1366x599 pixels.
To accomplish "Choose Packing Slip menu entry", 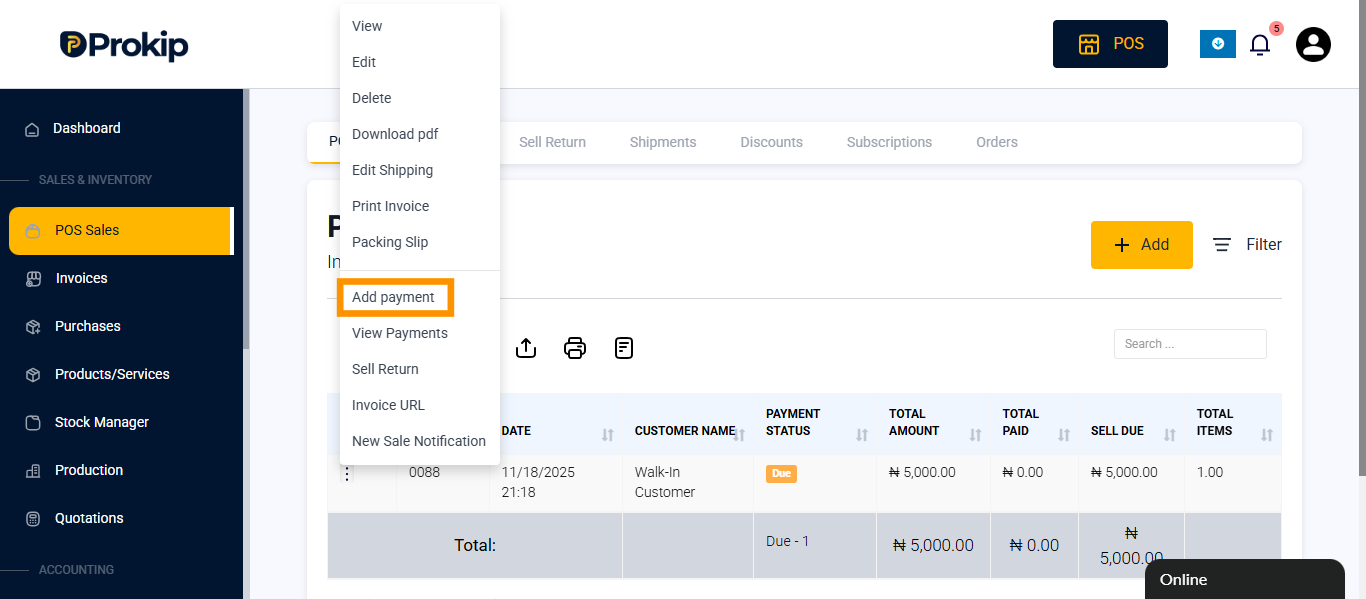I will coord(420,242).
